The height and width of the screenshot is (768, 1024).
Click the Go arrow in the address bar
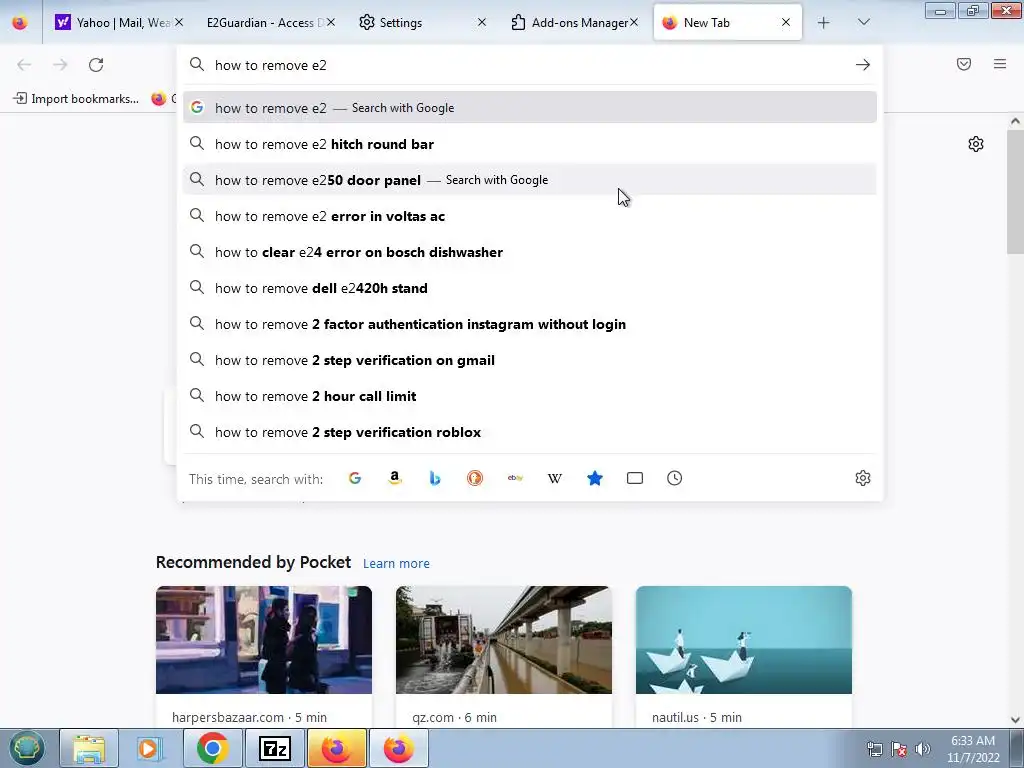point(863,65)
